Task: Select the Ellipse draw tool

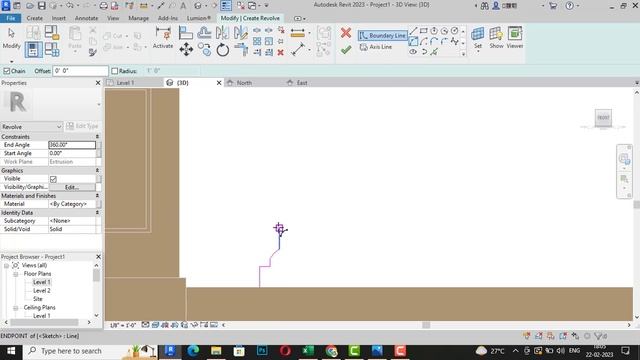Action: tap(413, 52)
